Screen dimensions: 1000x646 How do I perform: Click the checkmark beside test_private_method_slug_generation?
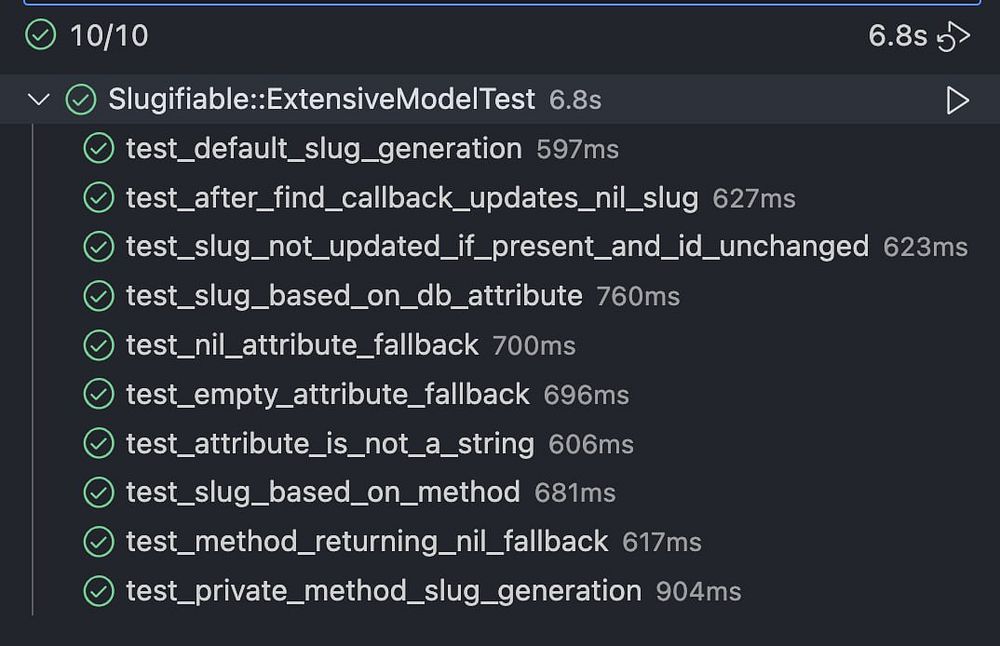coord(98,591)
